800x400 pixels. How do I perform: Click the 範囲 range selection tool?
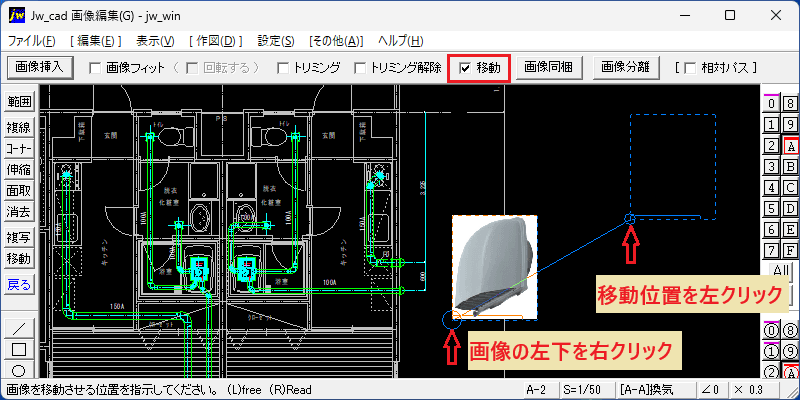19,102
